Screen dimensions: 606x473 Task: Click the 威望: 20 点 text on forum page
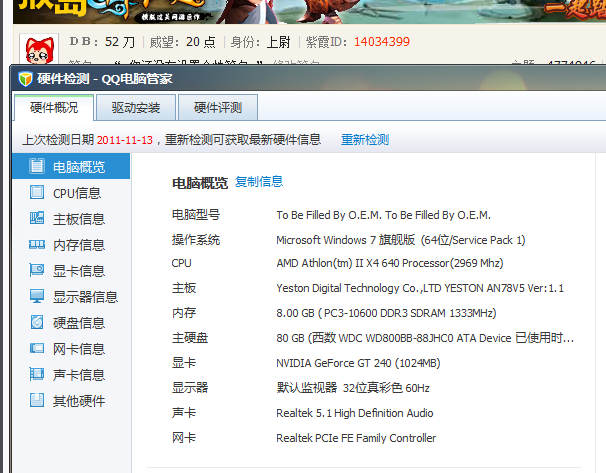coord(182,42)
